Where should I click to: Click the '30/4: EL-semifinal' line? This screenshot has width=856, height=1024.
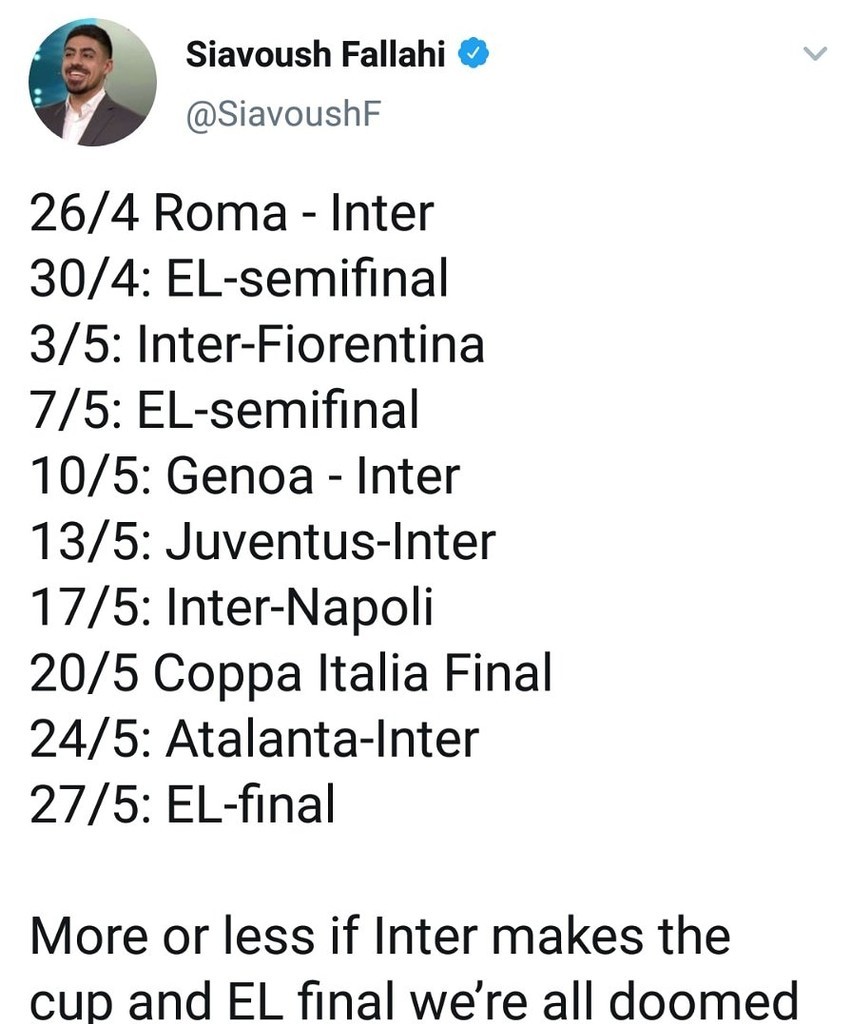[239, 279]
